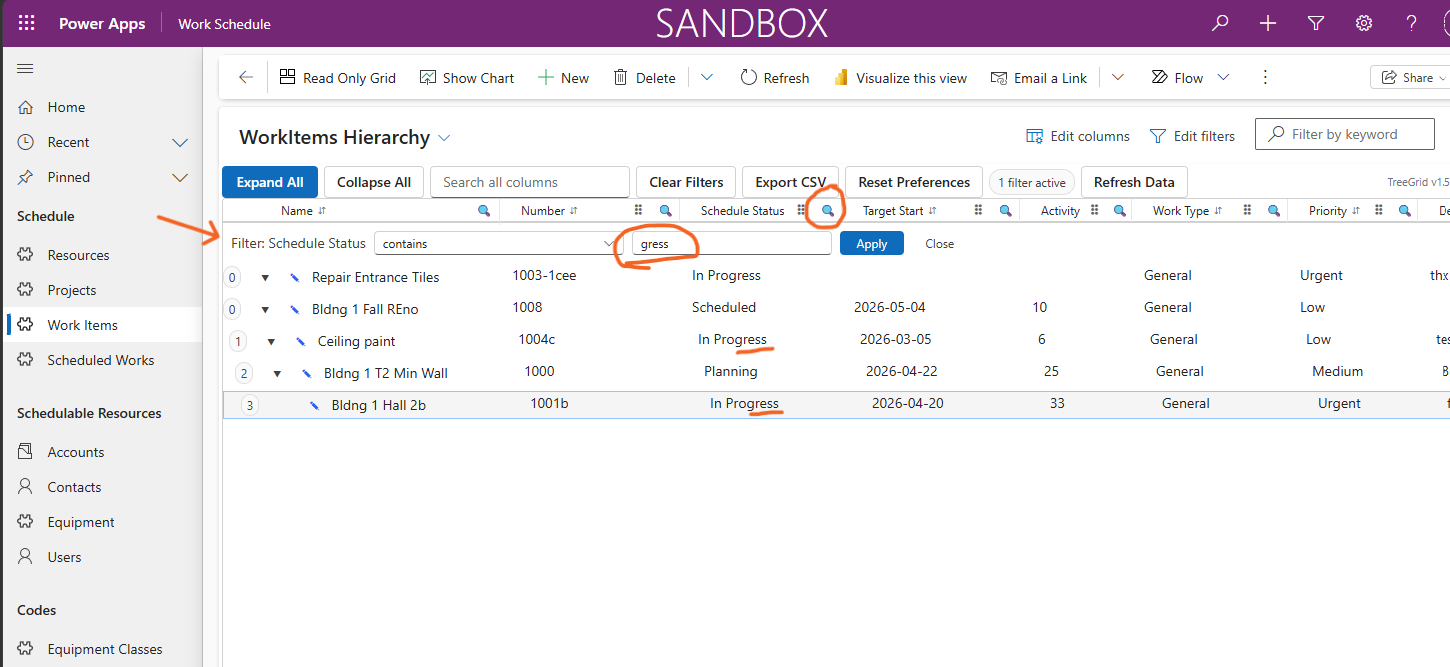Open the Power Apps waffle app launcher
This screenshot has height=667, width=1450.
click(27, 23)
